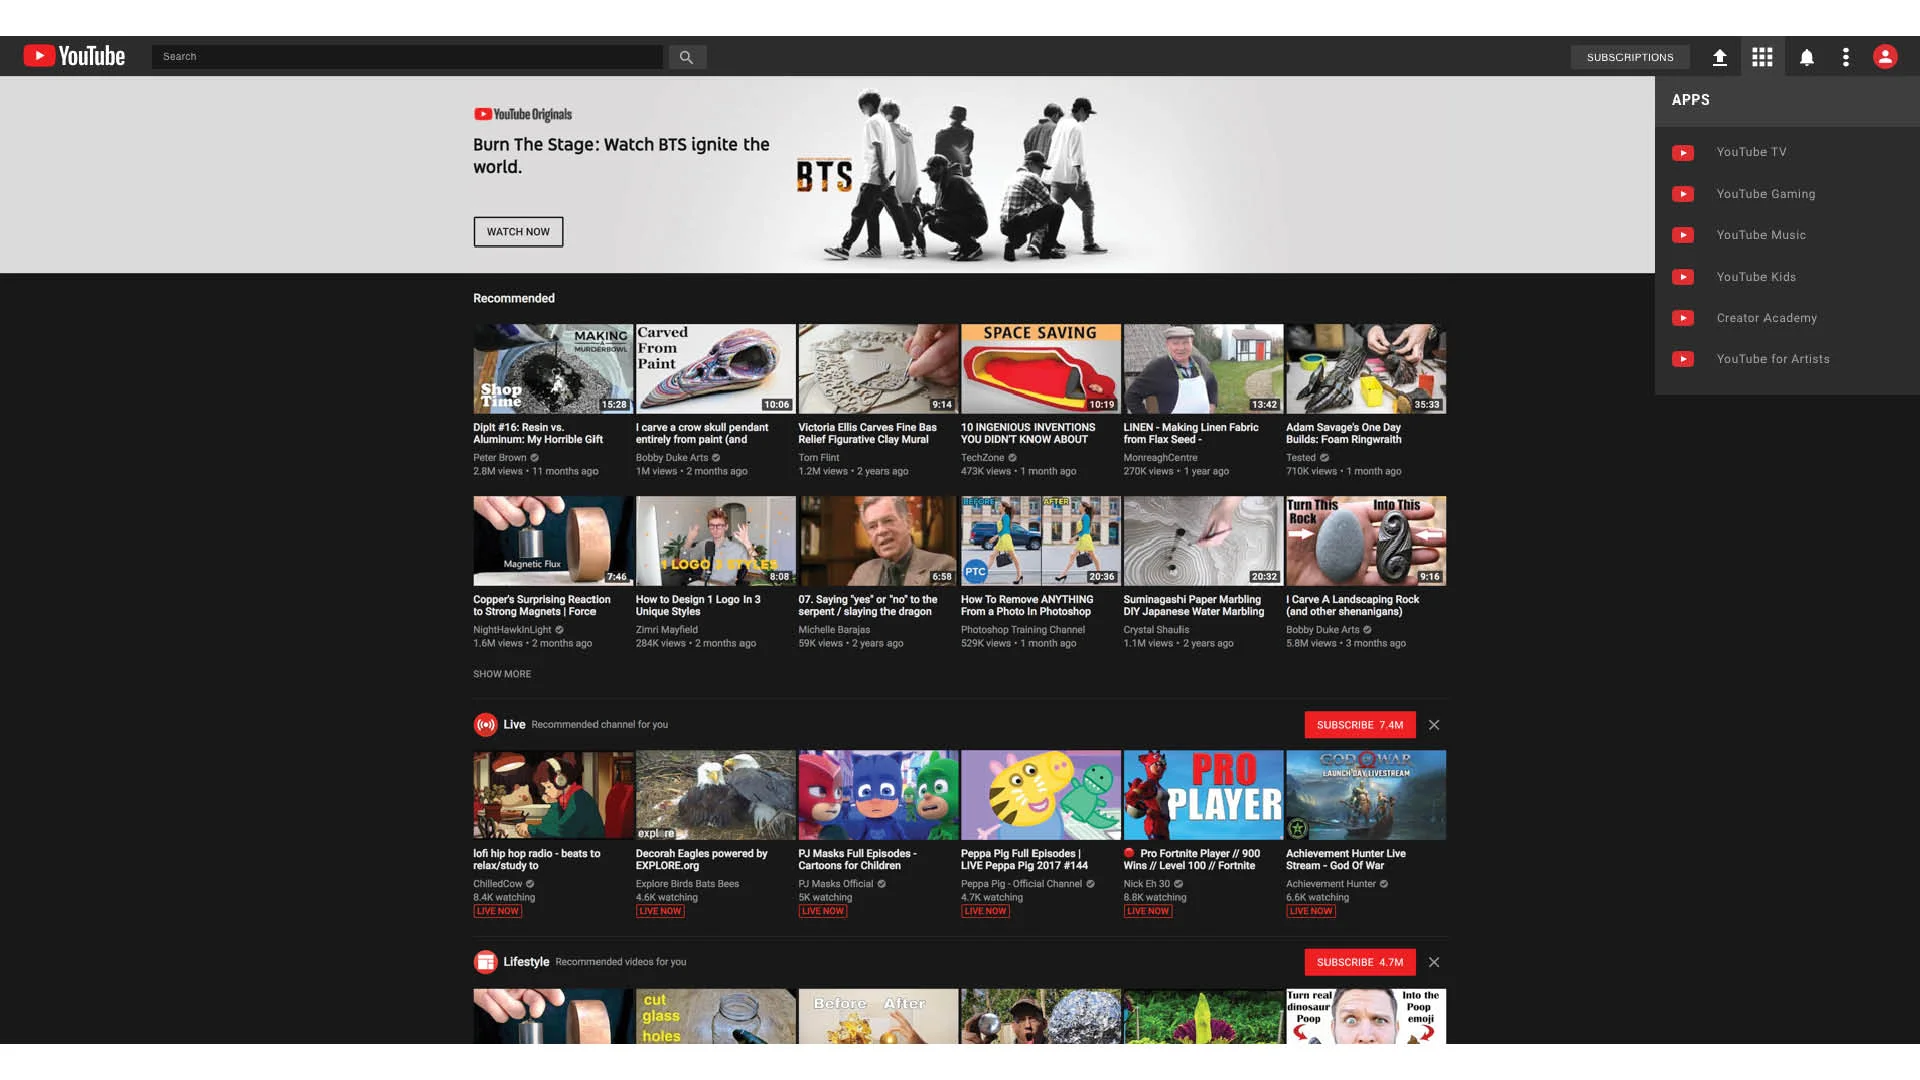The width and height of the screenshot is (1920, 1080).
Task: Subscribe to the Live channel
Action: (x=1360, y=725)
